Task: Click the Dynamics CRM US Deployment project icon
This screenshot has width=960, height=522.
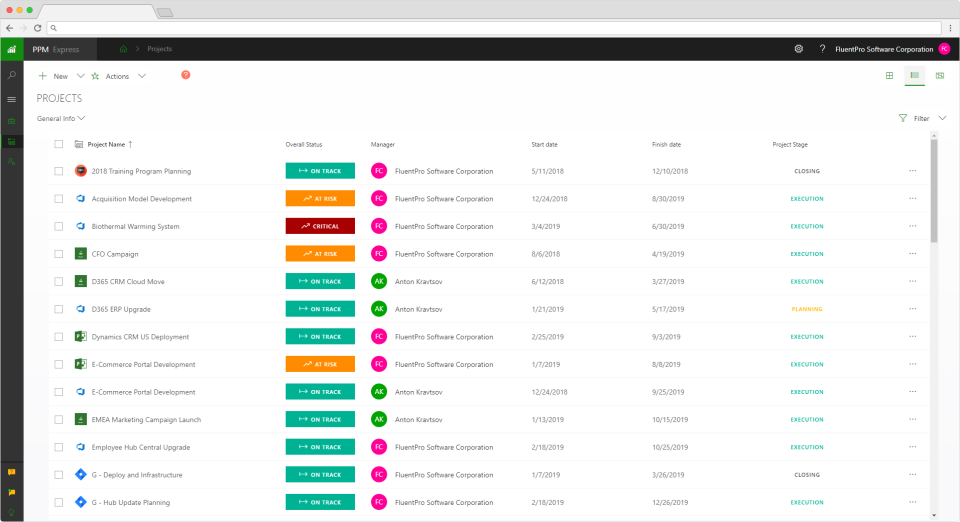Action: point(80,336)
